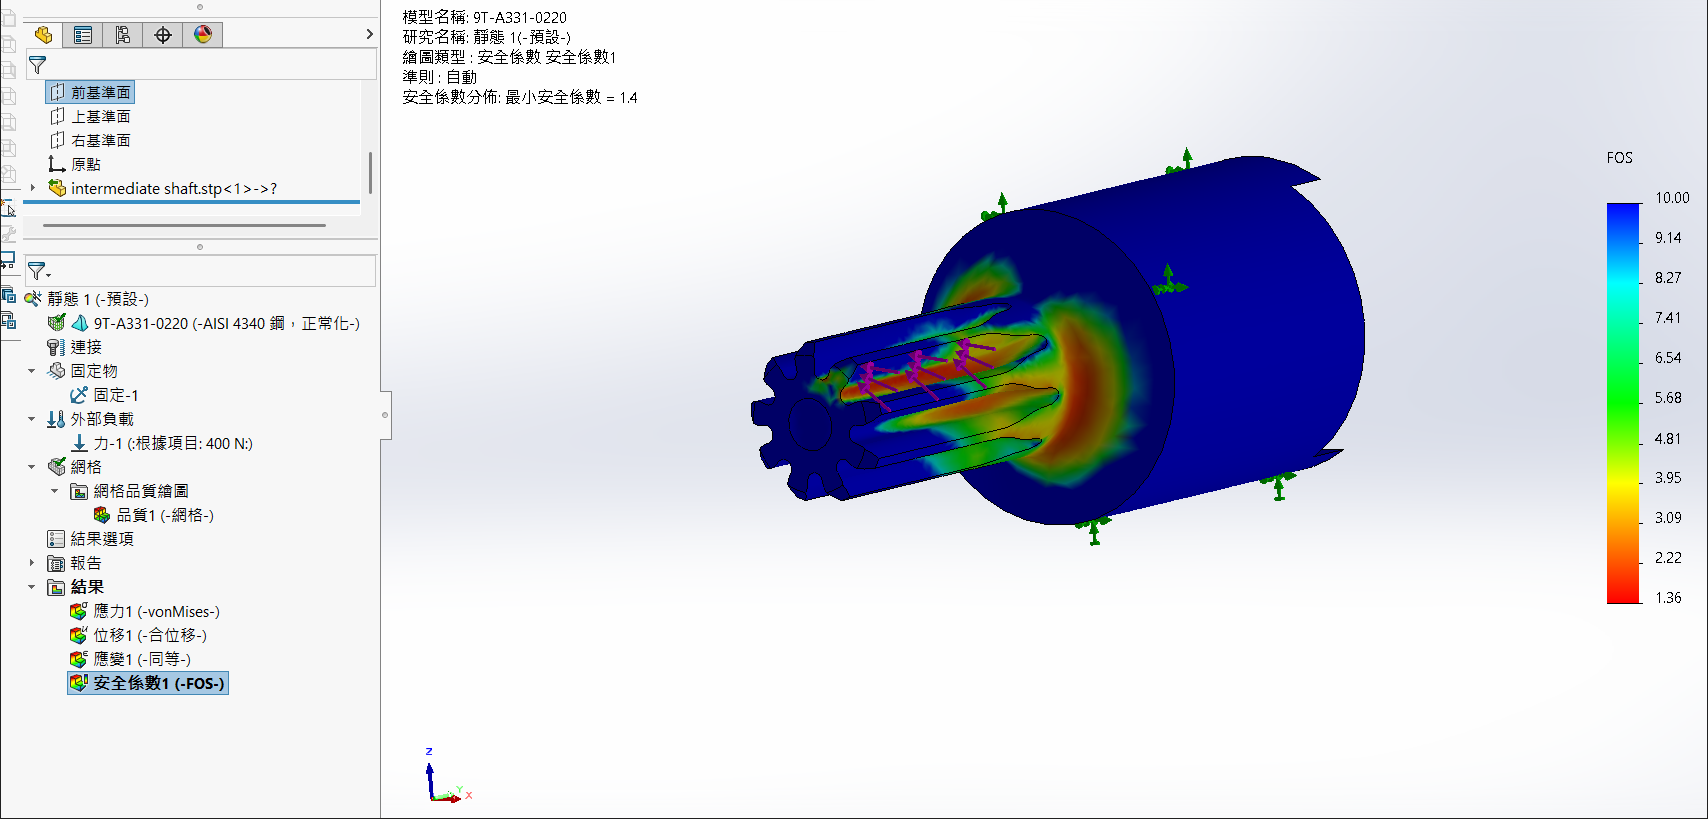Click the top feature tree filter funnel

pyautogui.click(x=38, y=65)
